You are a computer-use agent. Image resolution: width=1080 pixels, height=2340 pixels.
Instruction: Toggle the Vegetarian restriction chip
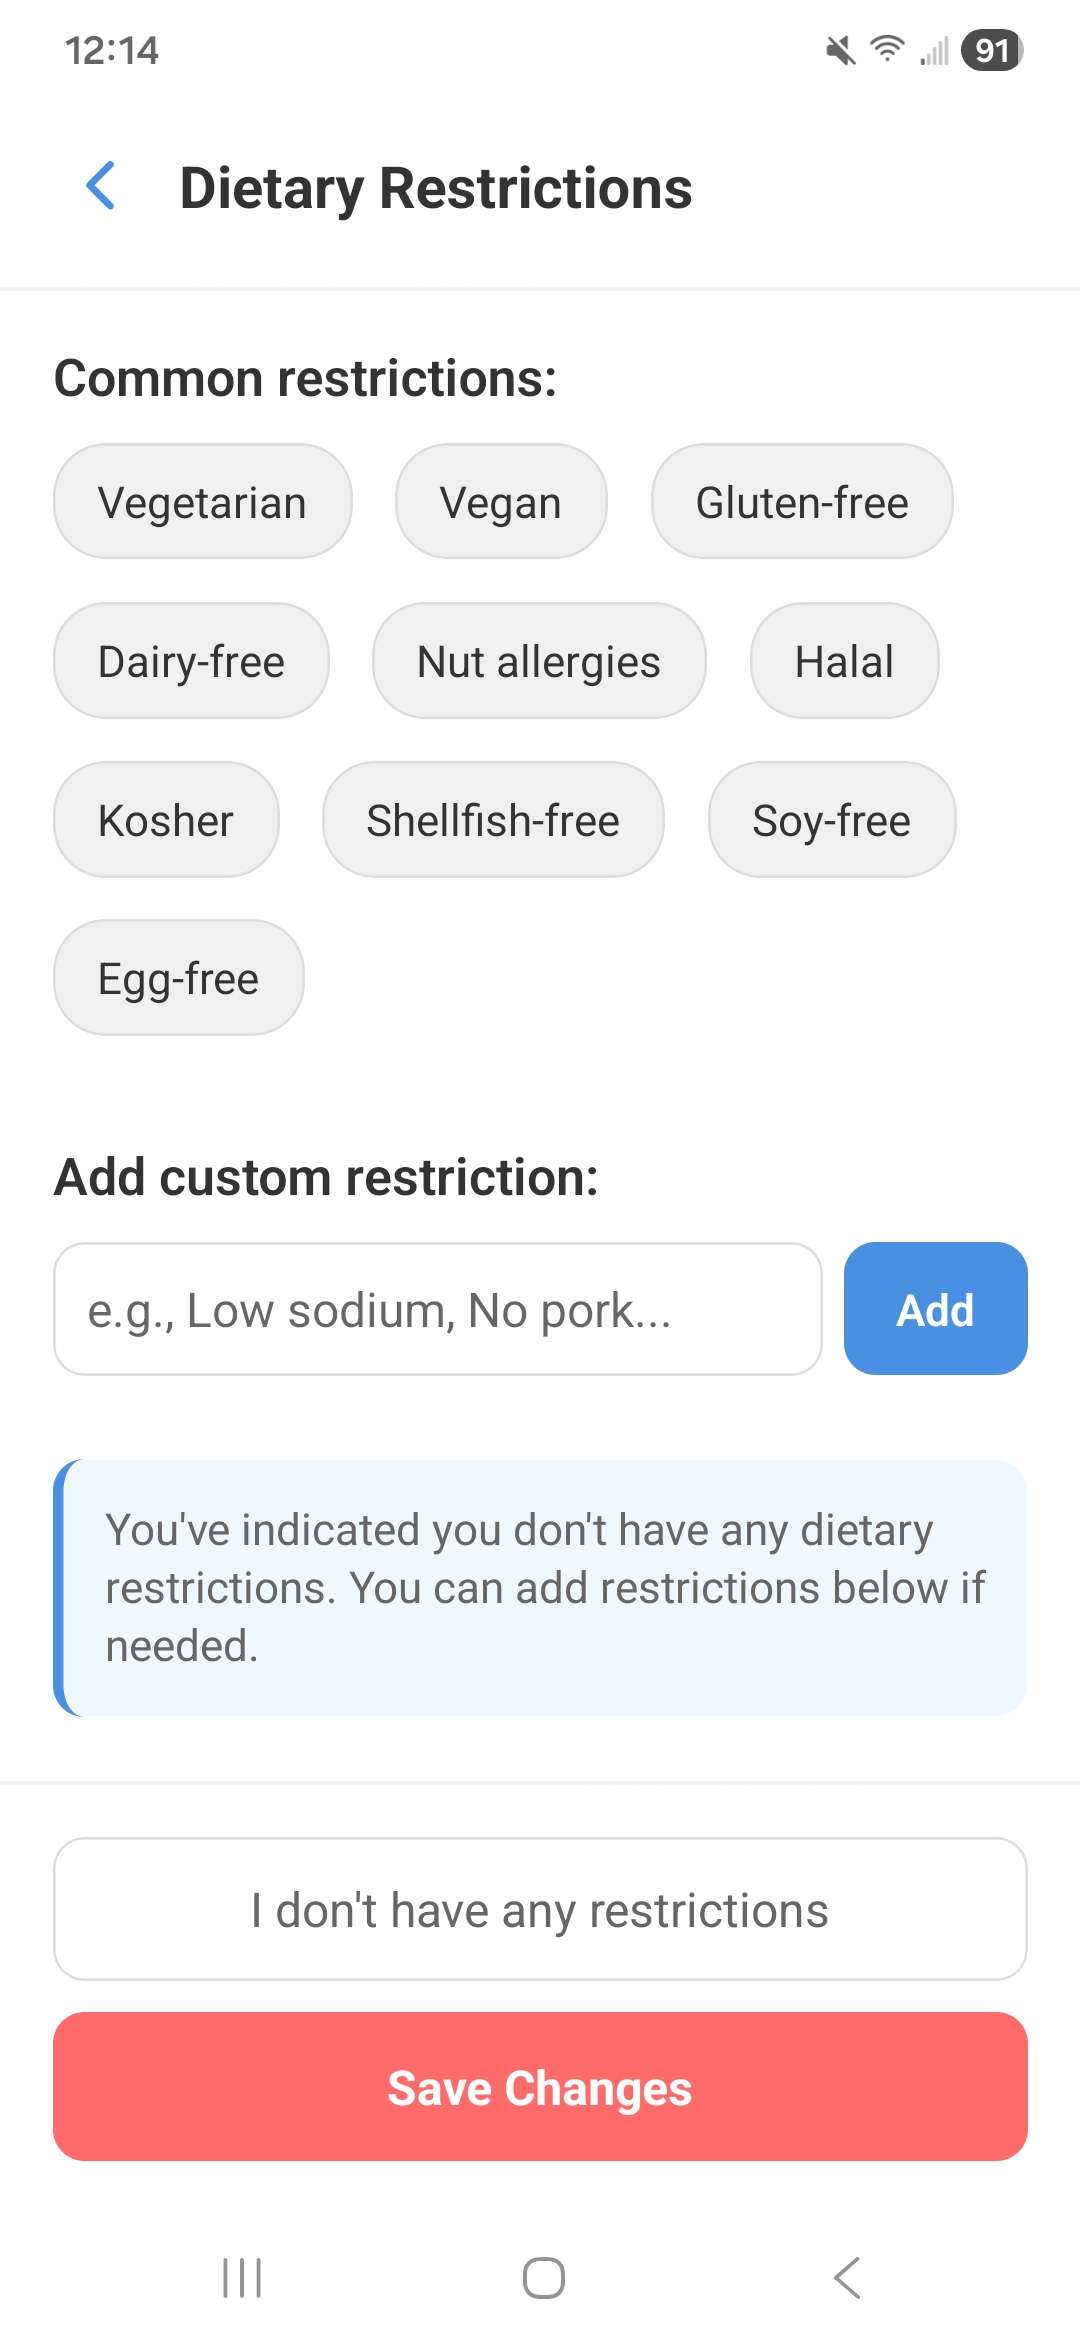click(x=203, y=501)
